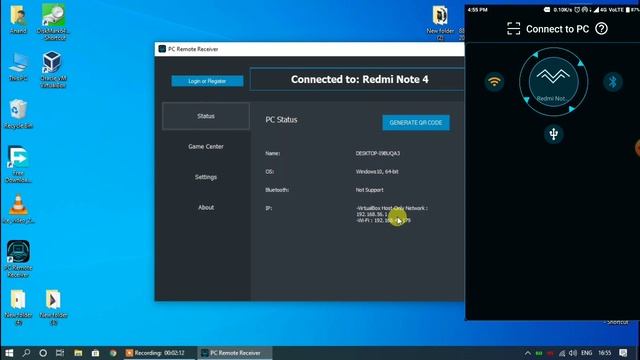Select the Anand user folder on desktop
The width and height of the screenshot is (640, 360).
pos(18,20)
